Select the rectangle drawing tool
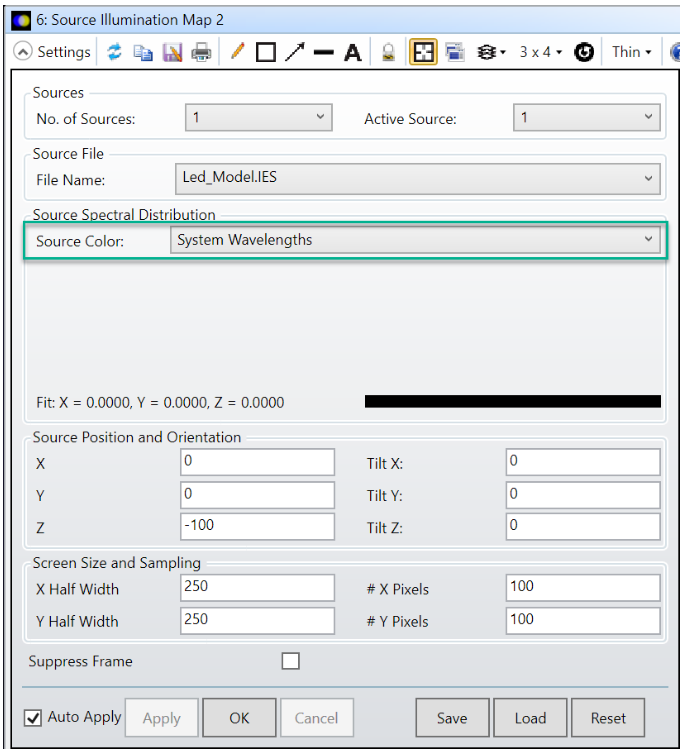688x756 pixels. (x=265, y=52)
